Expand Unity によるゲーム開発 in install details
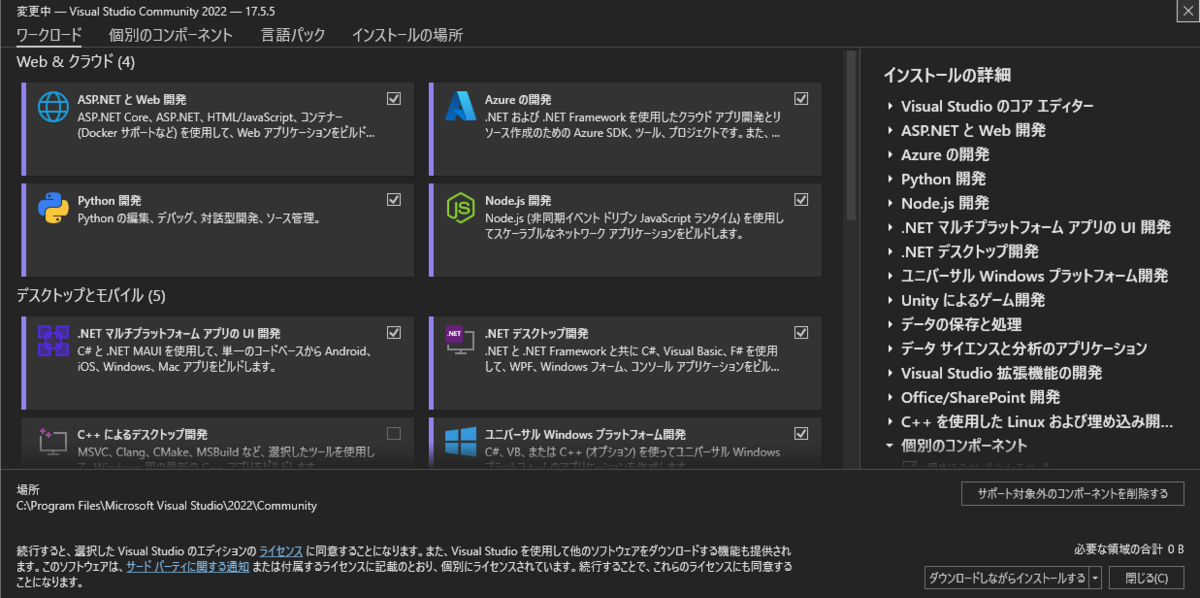 [x=889, y=300]
